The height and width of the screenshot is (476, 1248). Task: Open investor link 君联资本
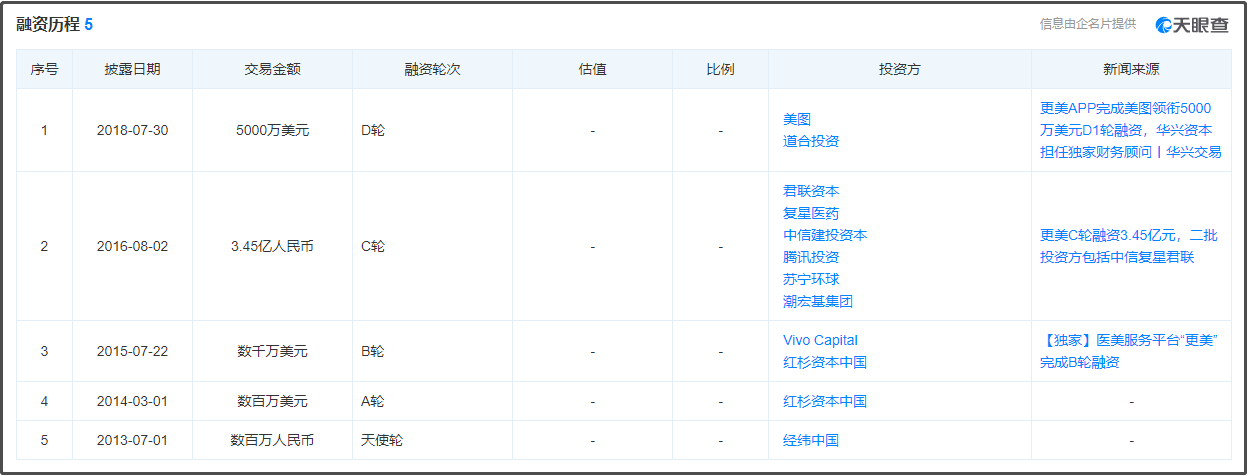pos(811,191)
